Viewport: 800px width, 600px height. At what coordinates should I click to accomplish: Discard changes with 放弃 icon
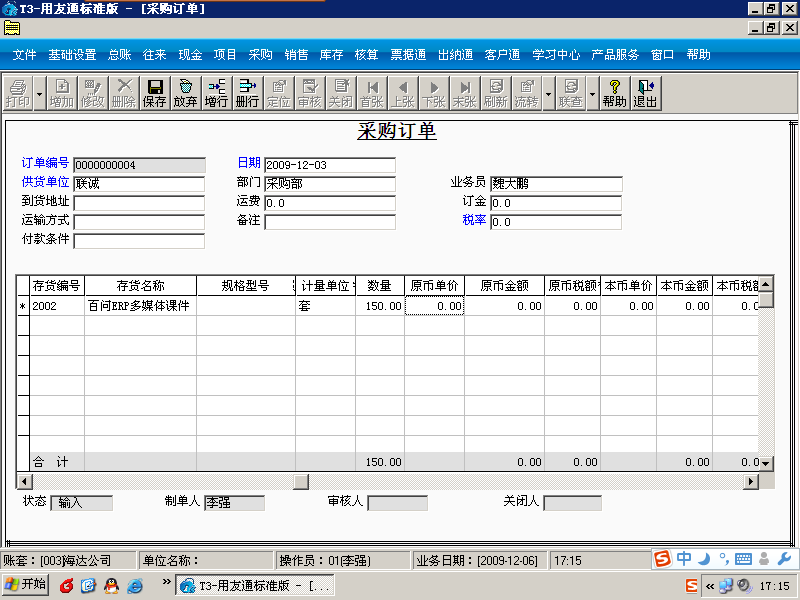click(x=186, y=93)
